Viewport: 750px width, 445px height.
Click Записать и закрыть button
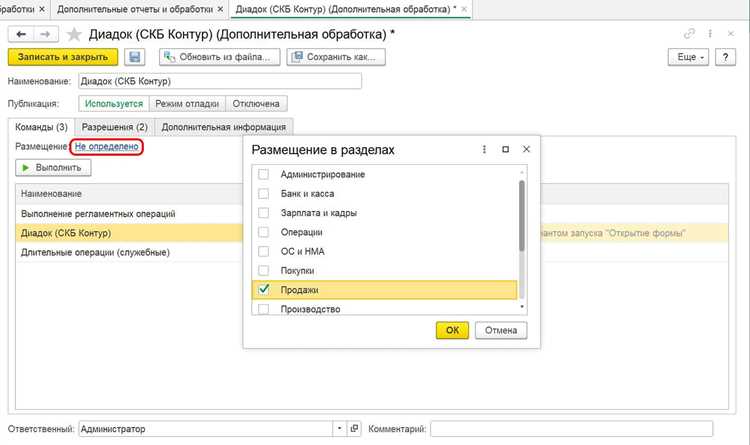point(63,57)
